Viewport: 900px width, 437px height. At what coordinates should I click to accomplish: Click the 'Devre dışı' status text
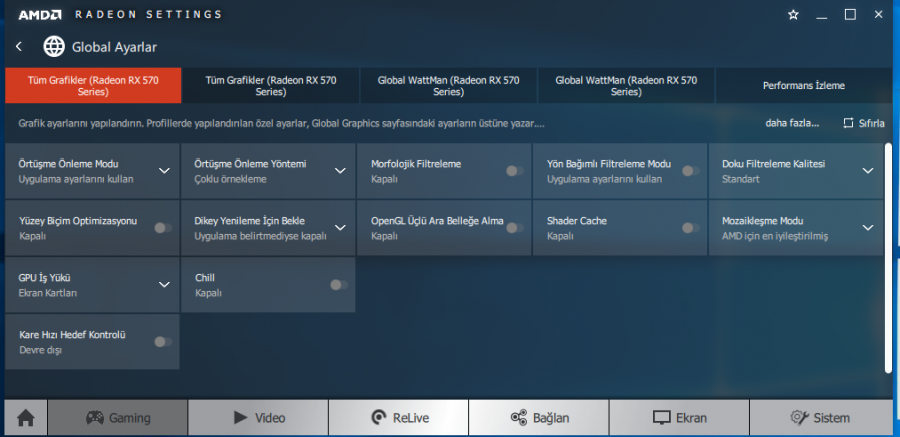coord(40,350)
